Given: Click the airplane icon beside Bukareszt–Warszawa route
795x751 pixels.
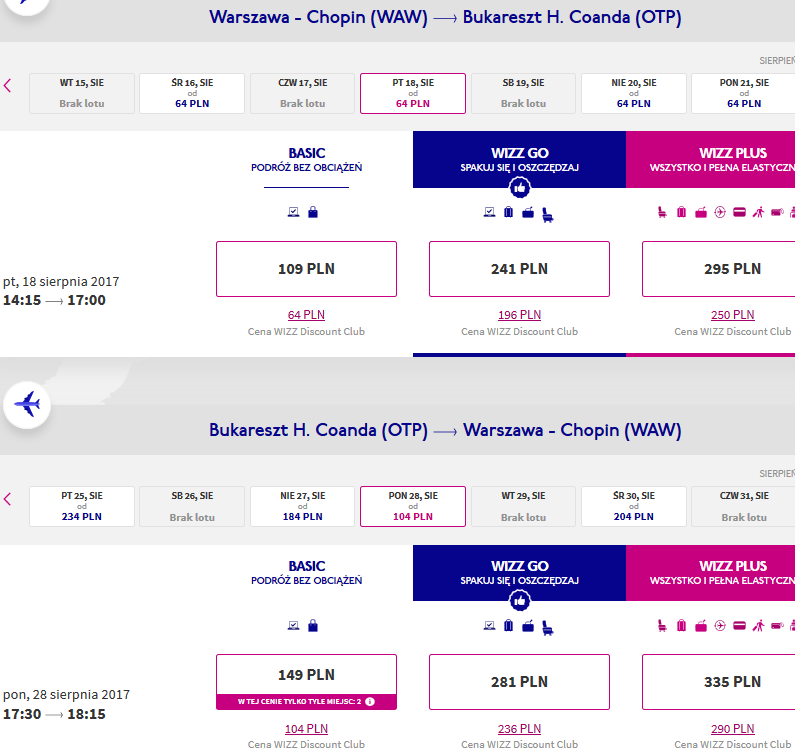Looking at the screenshot, I should tap(27, 405).
